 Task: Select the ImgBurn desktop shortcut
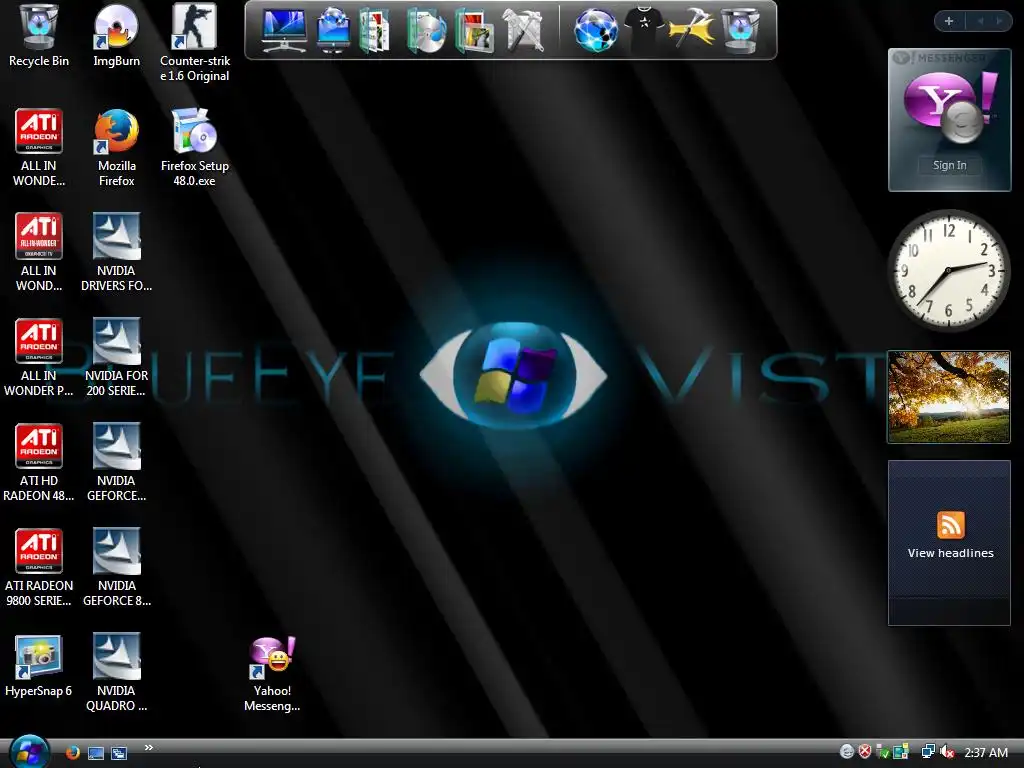pos(116,36)
